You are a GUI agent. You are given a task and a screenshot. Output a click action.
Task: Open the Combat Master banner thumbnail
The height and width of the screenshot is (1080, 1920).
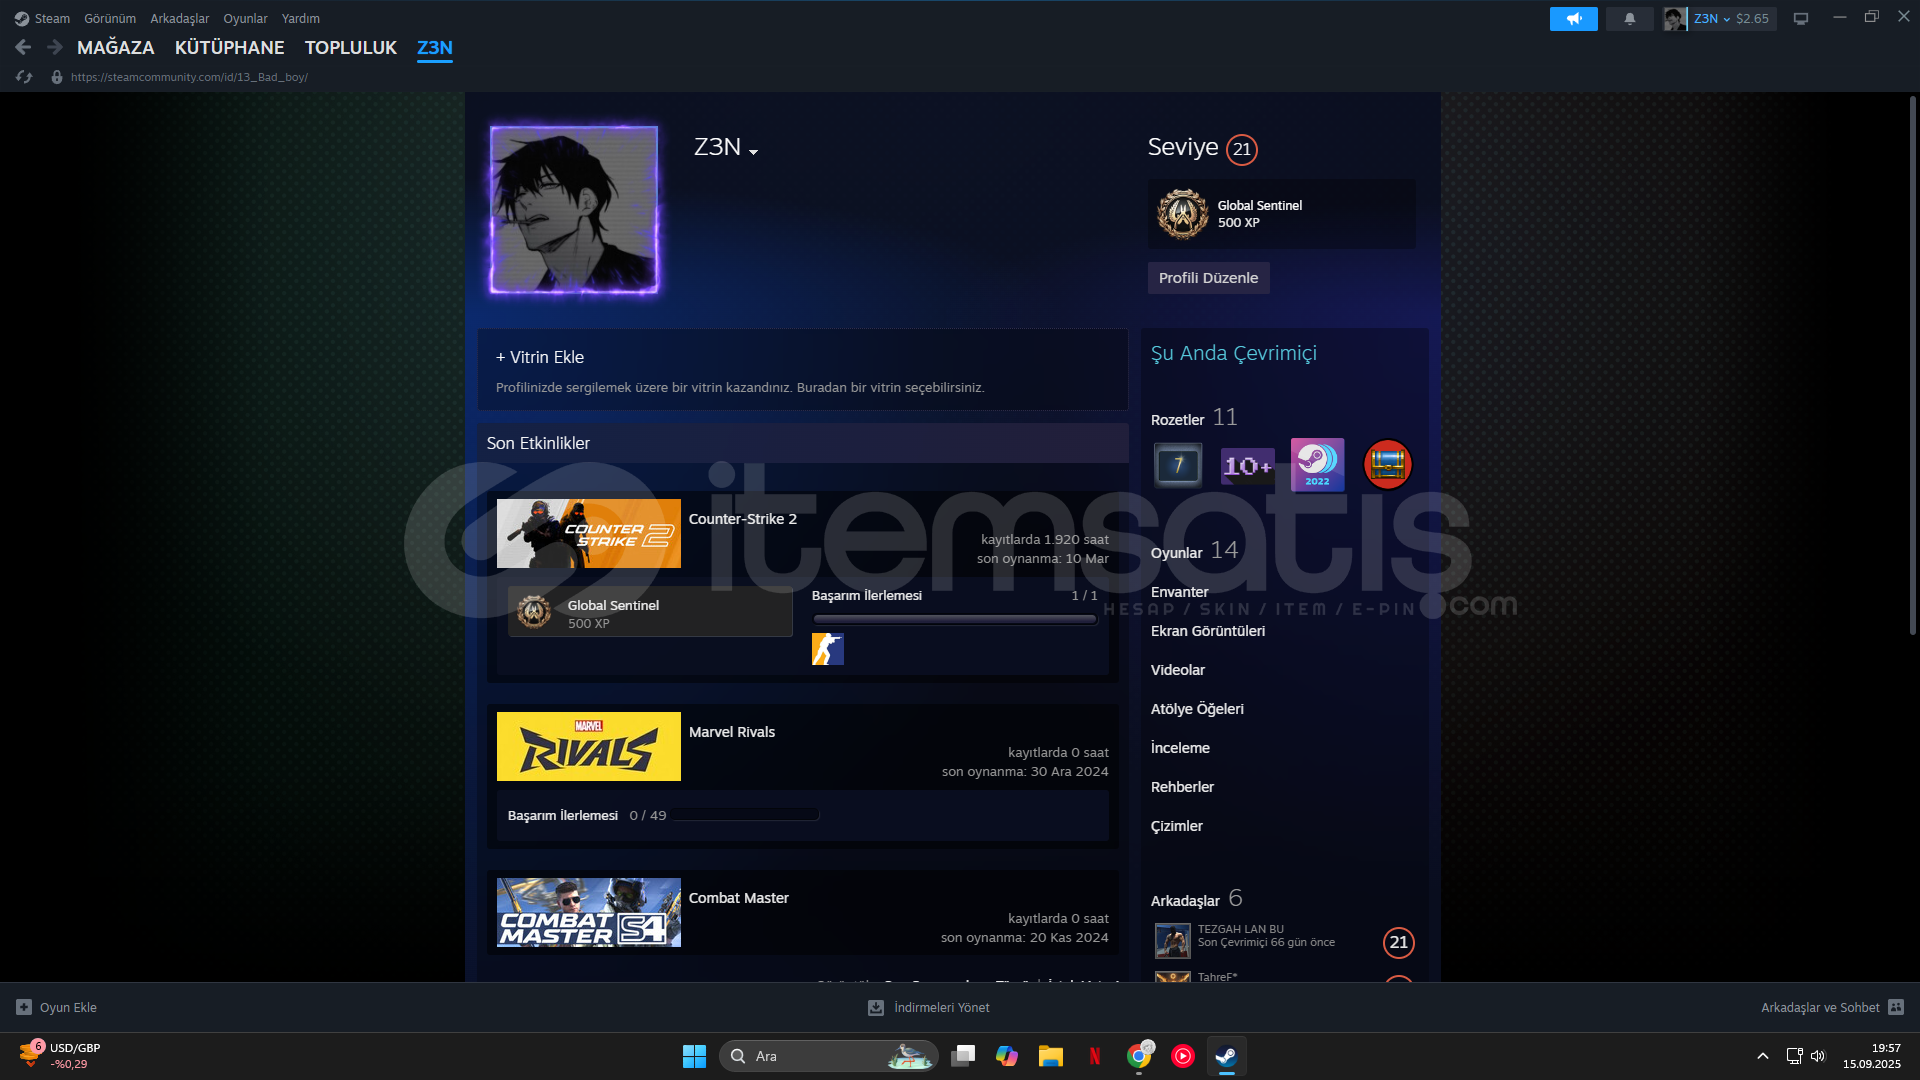[589, 912]
